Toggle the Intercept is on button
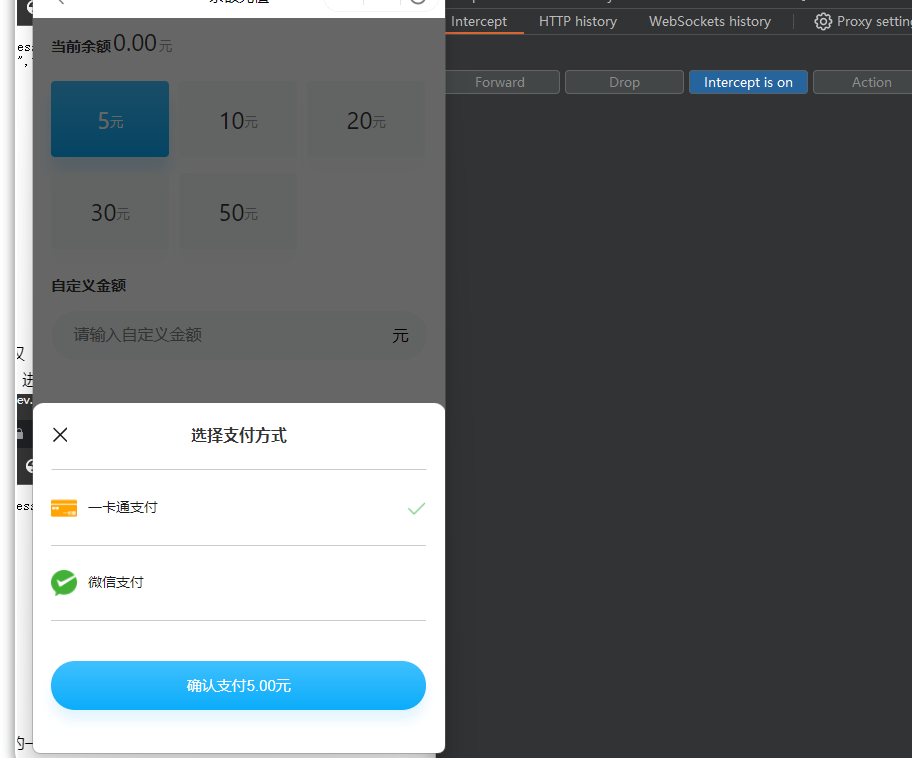 [x=748, y=82]
